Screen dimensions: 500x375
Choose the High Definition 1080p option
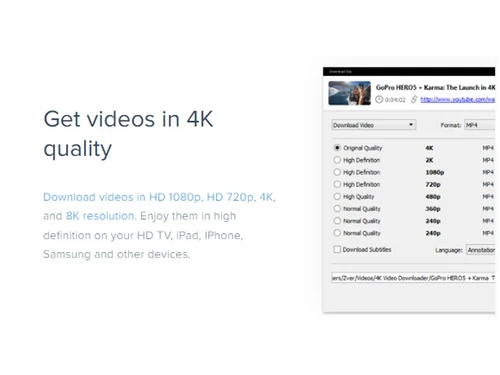[337, 172]
